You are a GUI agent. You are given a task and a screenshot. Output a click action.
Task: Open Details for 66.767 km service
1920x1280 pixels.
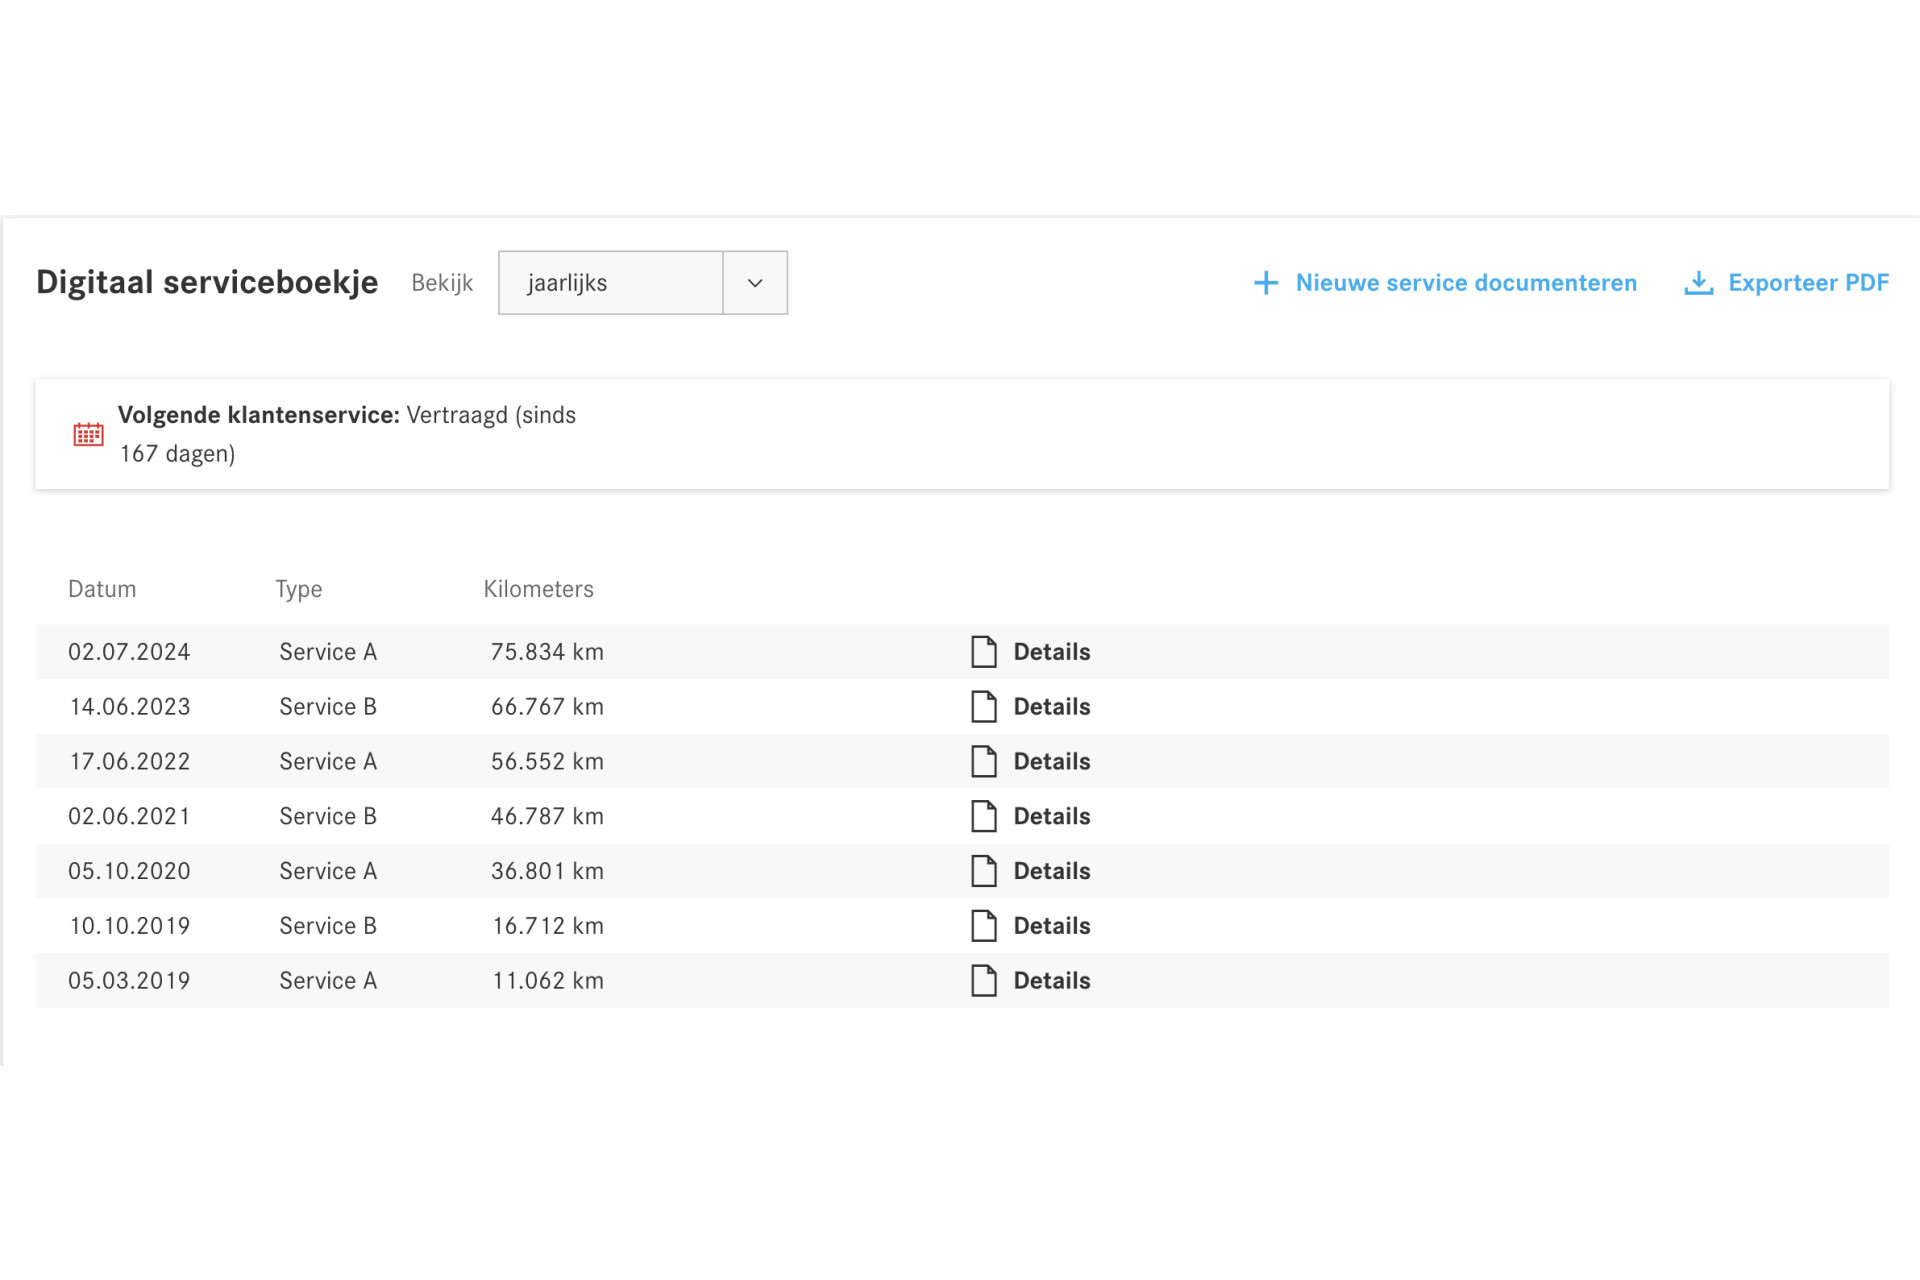(1051, 707)
